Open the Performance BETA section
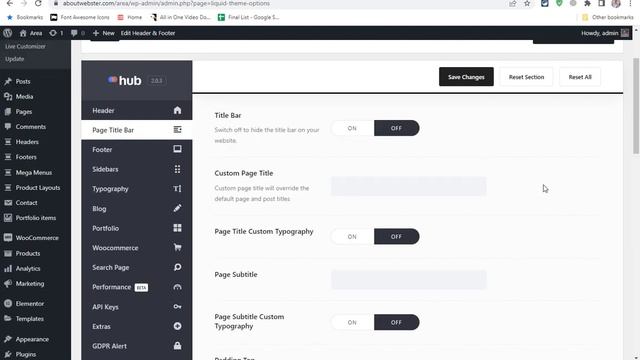This screenshot has height=360, width=640. [137, 287]
